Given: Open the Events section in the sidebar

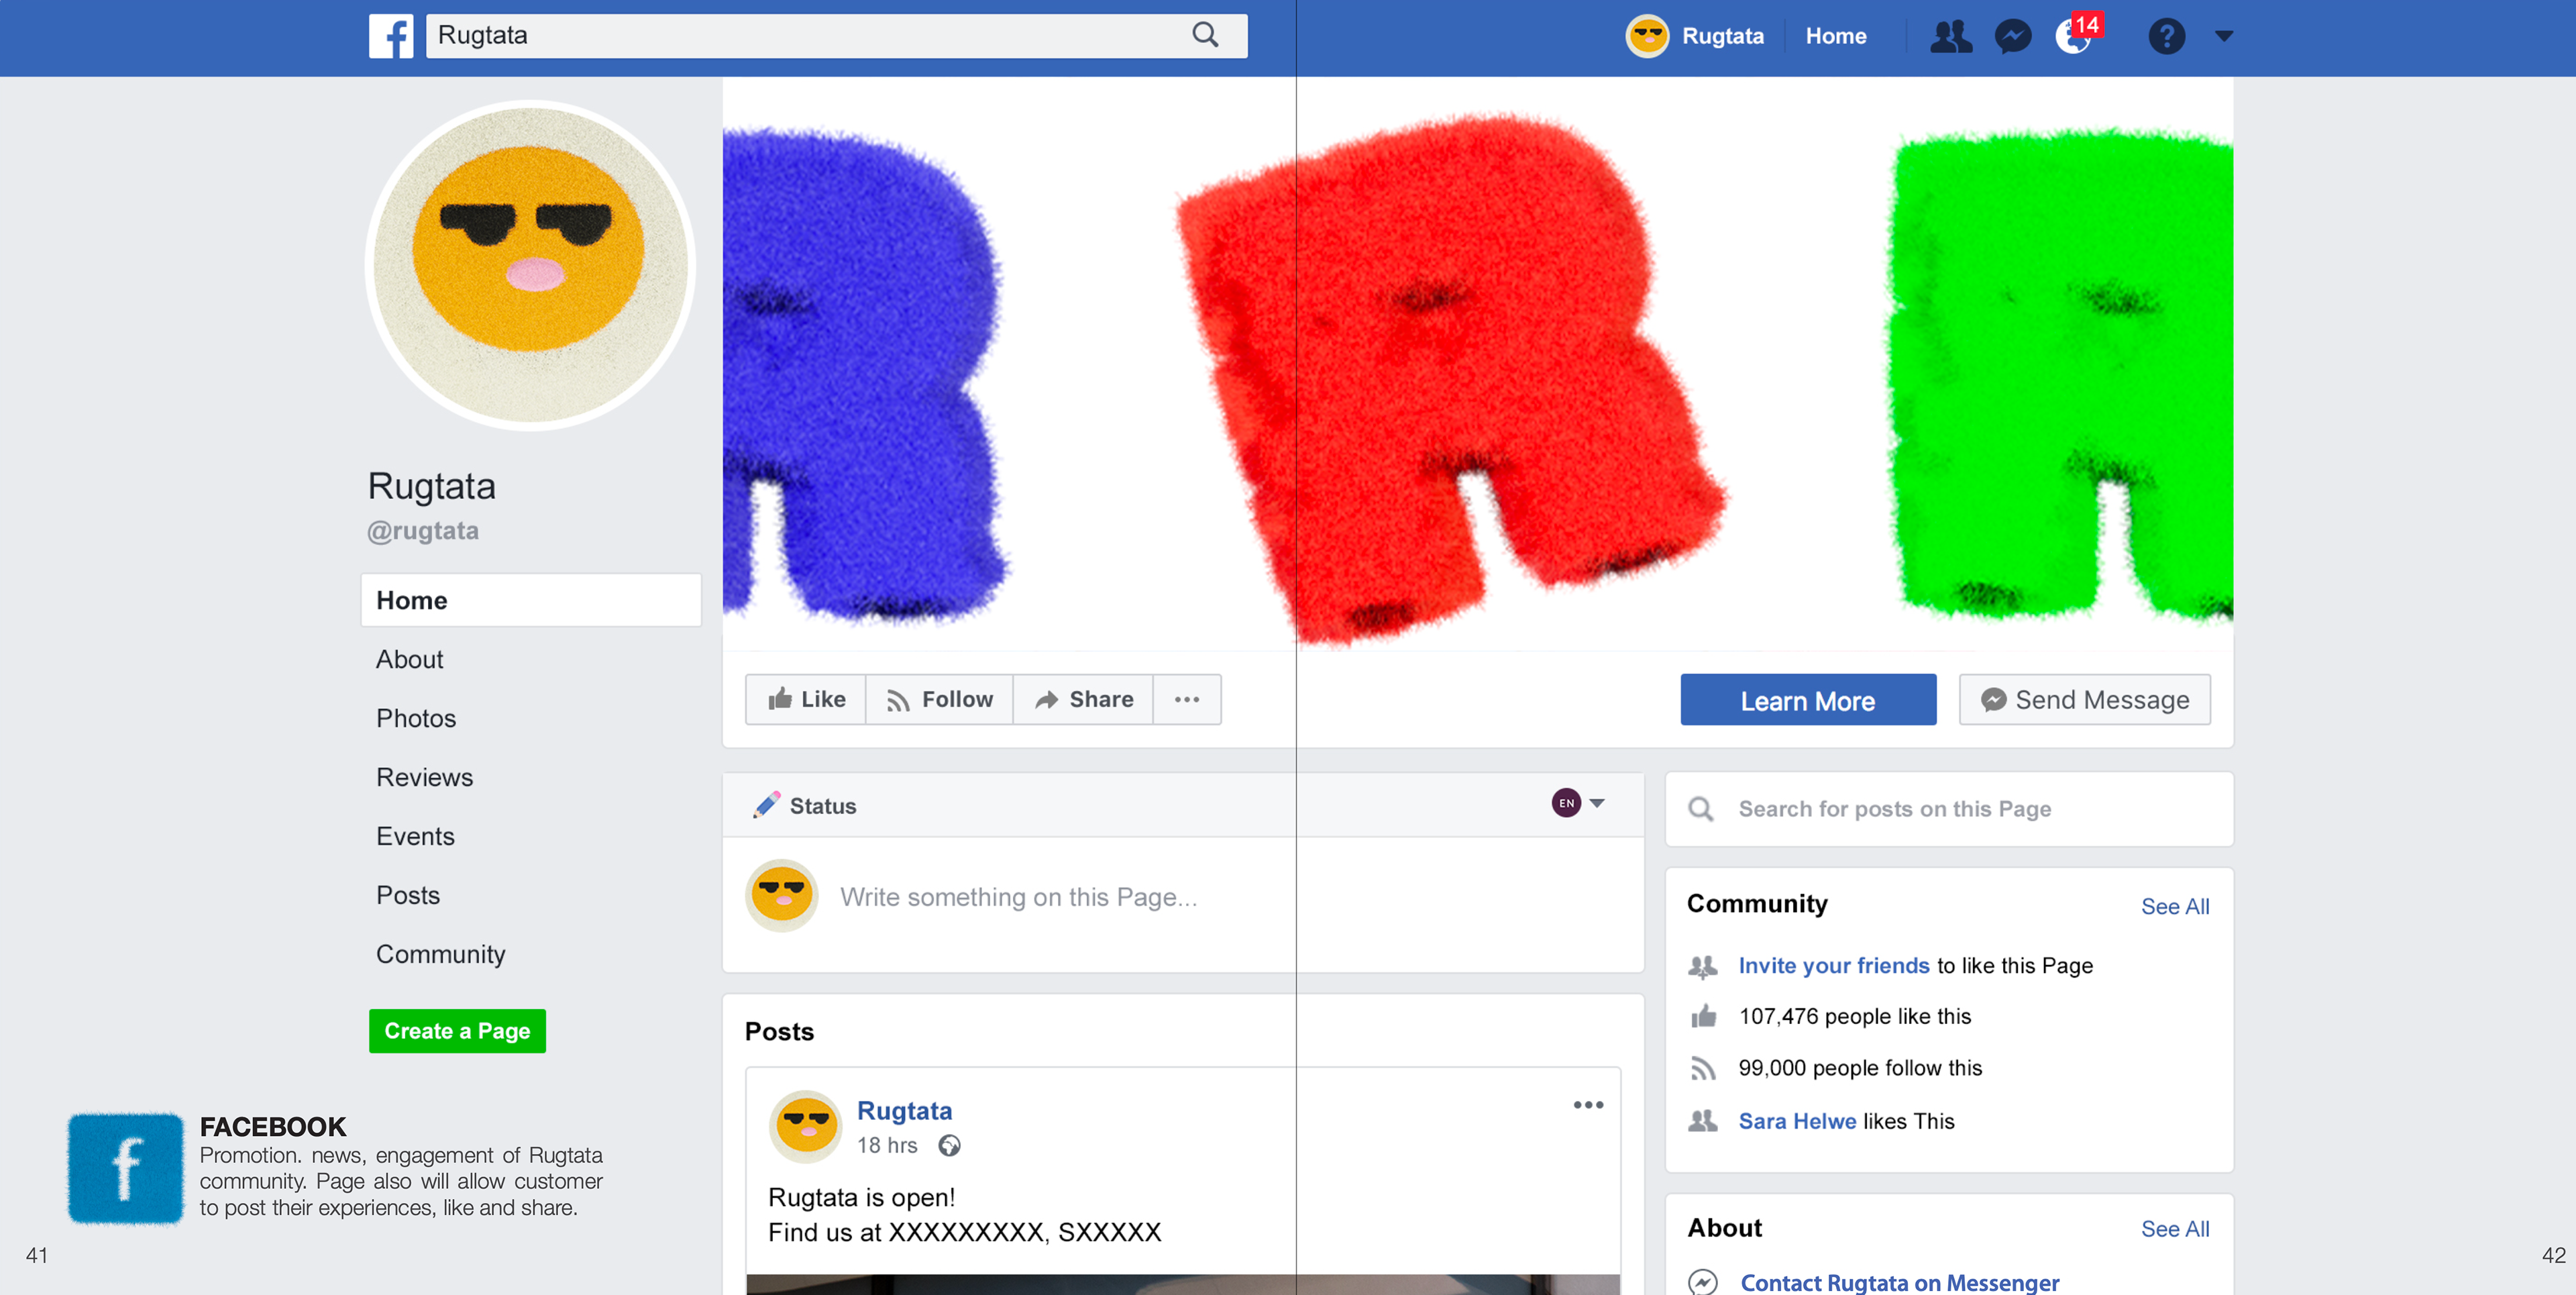Looking at the screenshot, I should coord(415,836).
